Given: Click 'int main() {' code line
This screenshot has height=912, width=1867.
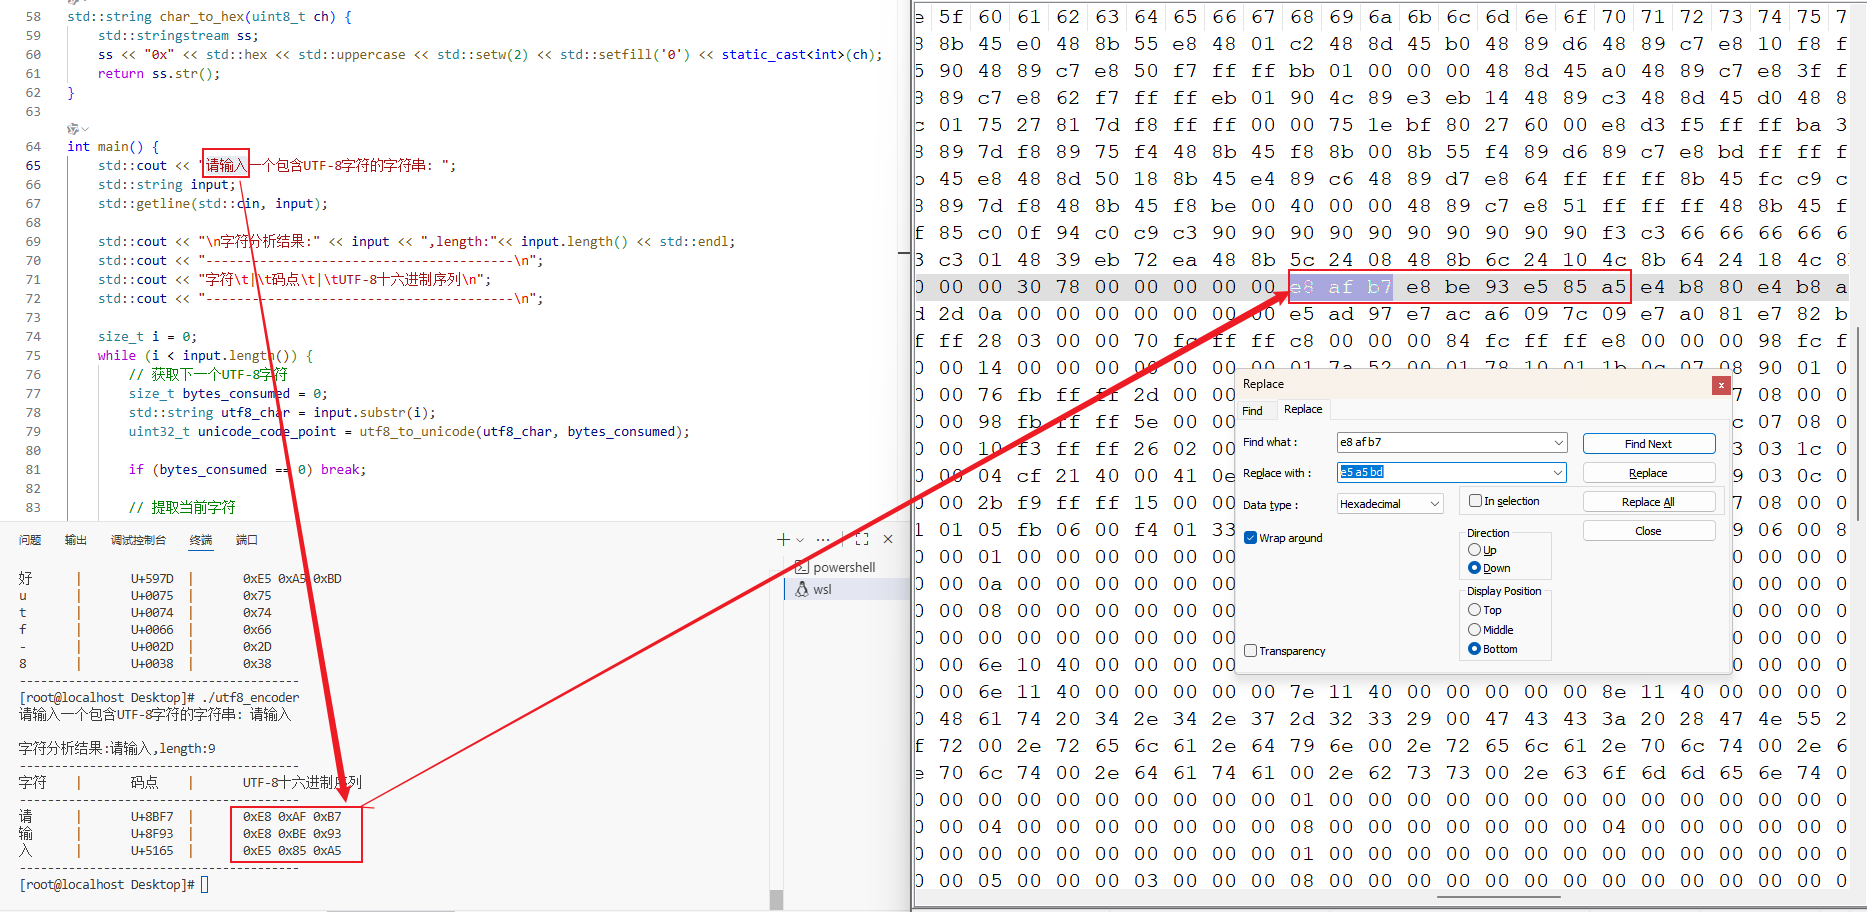Looking at the screenshot, I should tap(113, 147).
